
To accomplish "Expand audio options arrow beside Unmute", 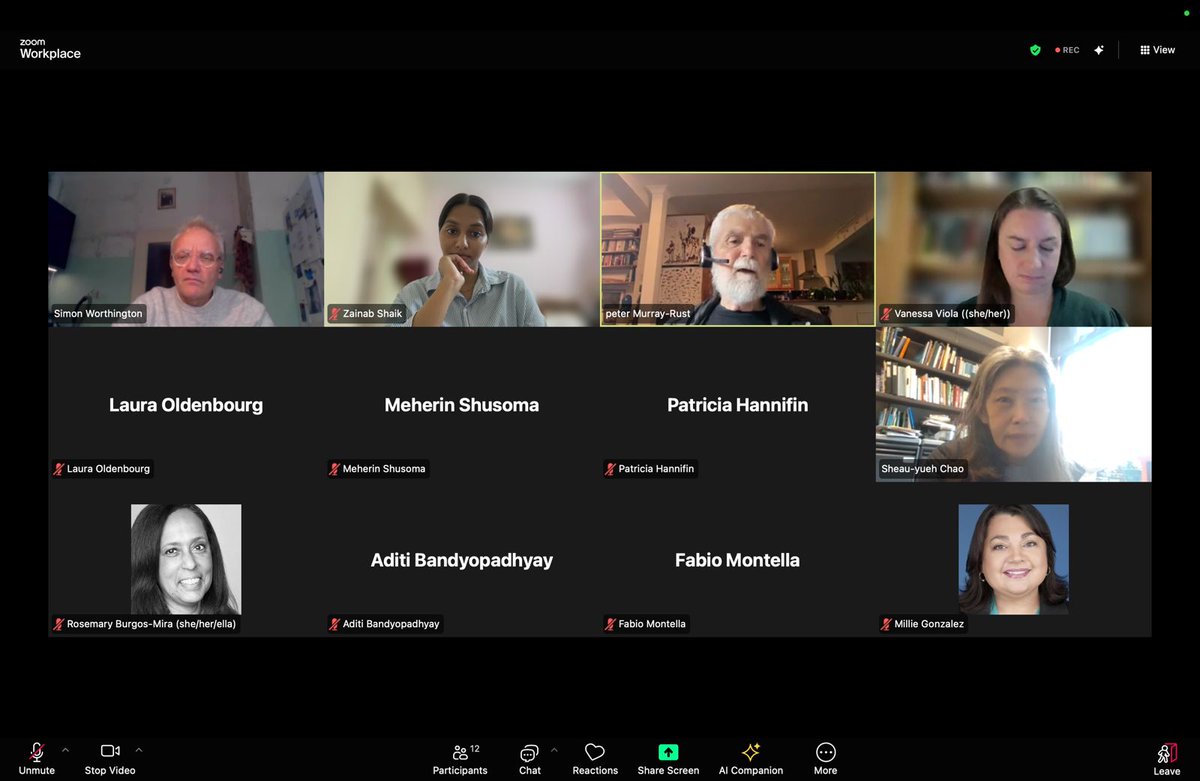I will click(66, 749).
